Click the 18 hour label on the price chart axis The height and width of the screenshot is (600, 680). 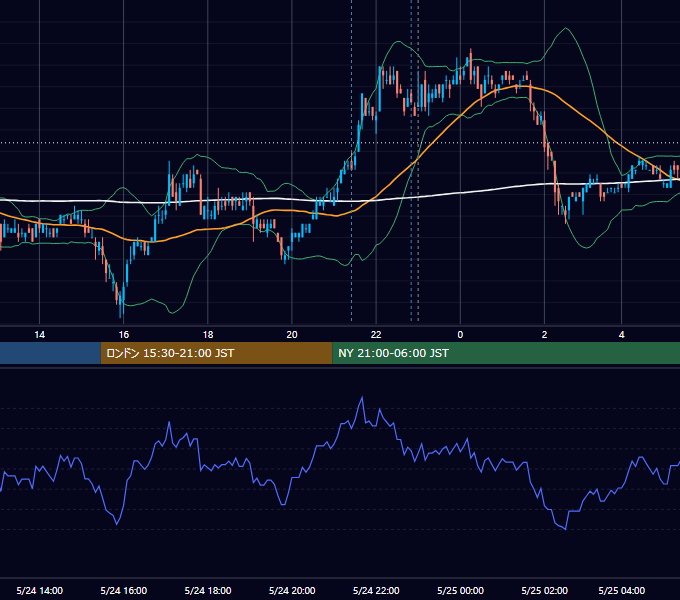pos(208,335)
